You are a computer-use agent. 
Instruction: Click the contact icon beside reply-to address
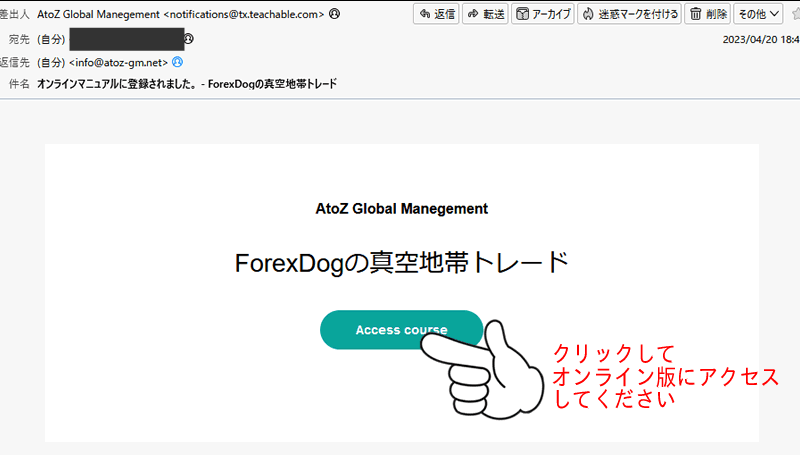click(x=177, y=62)
